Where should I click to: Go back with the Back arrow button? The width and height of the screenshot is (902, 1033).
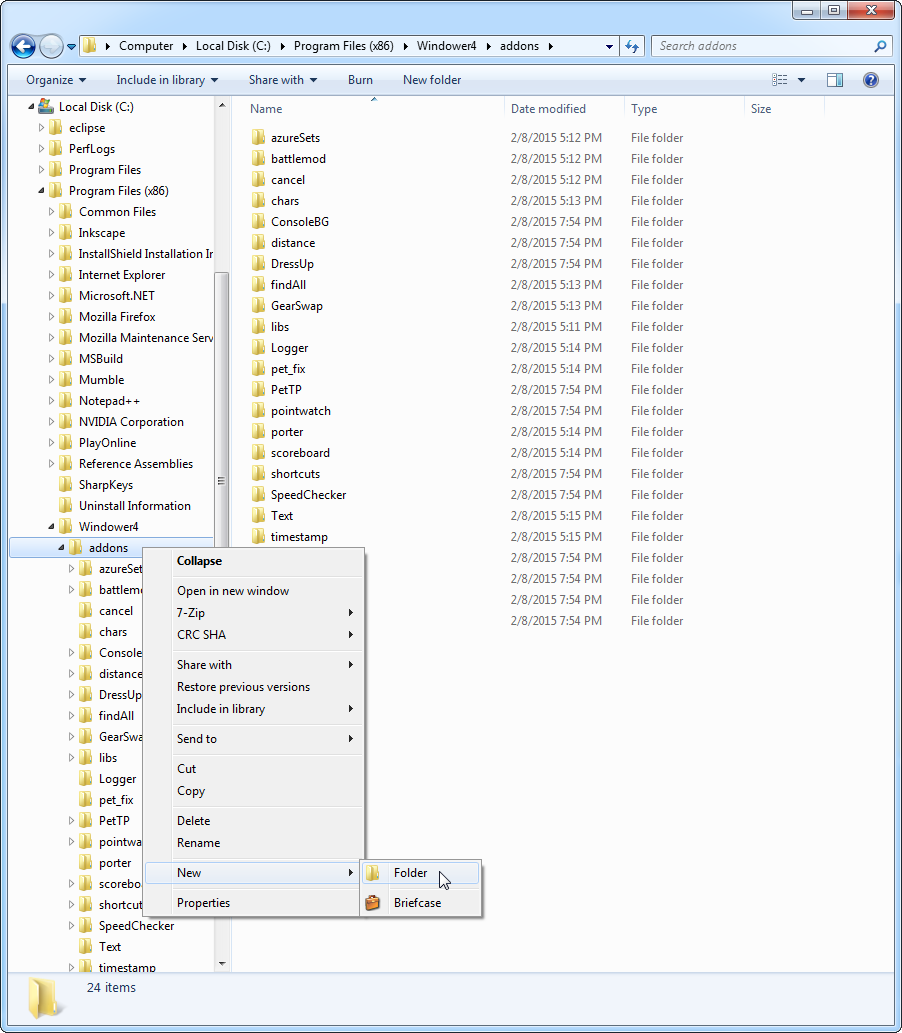[x=23, y=46]
